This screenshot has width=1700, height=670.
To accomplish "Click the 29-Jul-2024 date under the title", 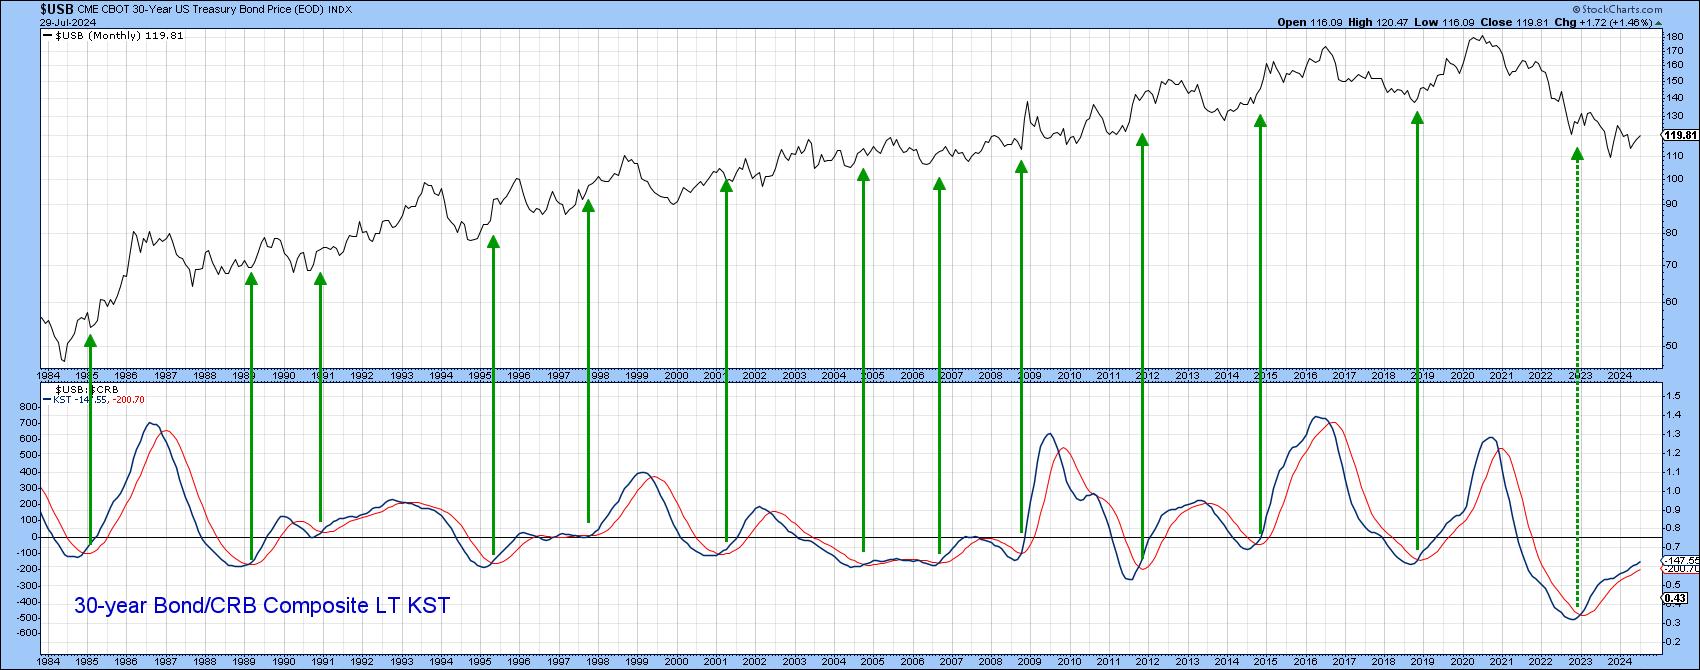I will click(x=69, y=23).
